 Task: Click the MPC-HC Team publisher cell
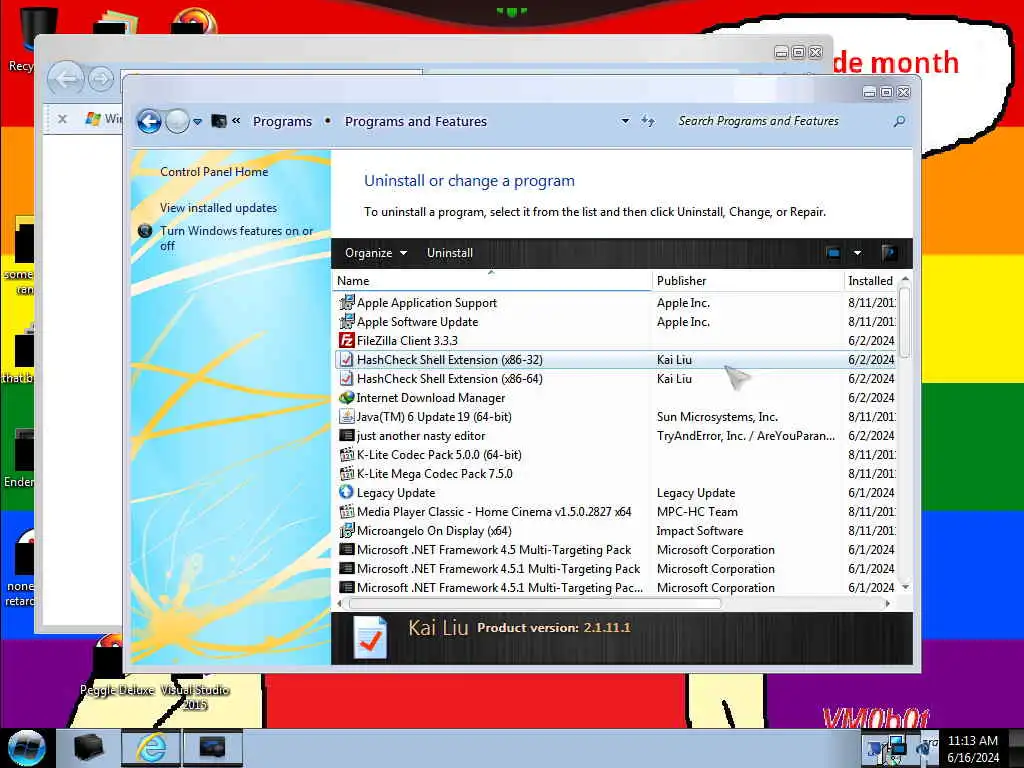pos(697,511)
